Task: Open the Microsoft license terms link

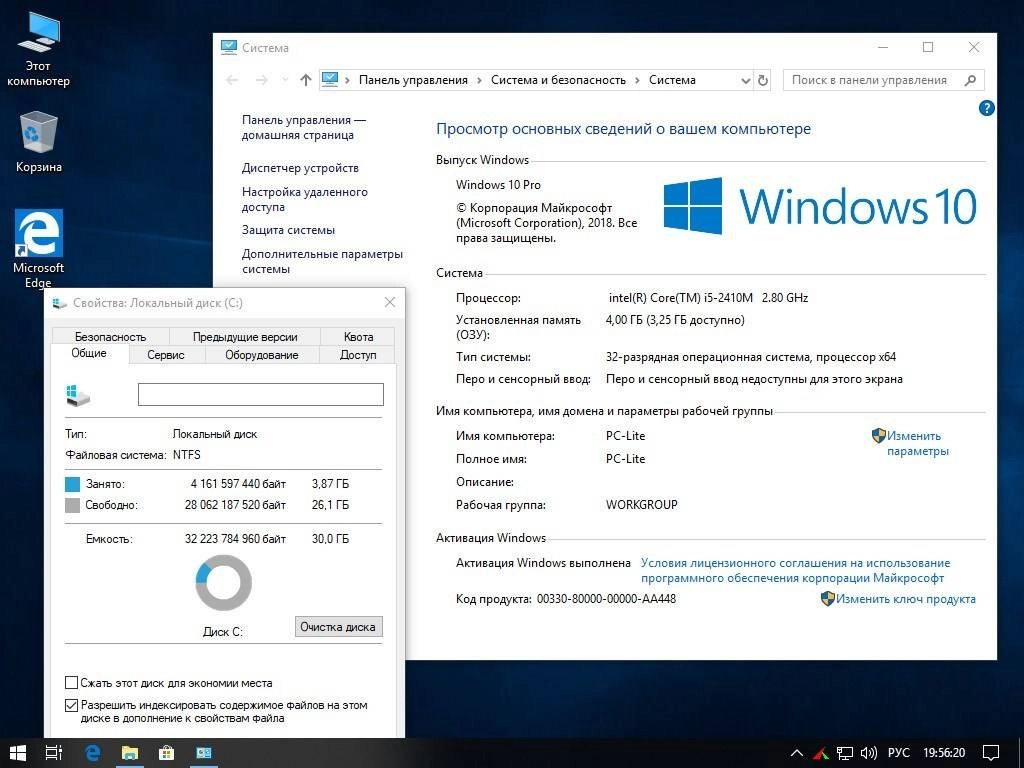Action: 795,570
